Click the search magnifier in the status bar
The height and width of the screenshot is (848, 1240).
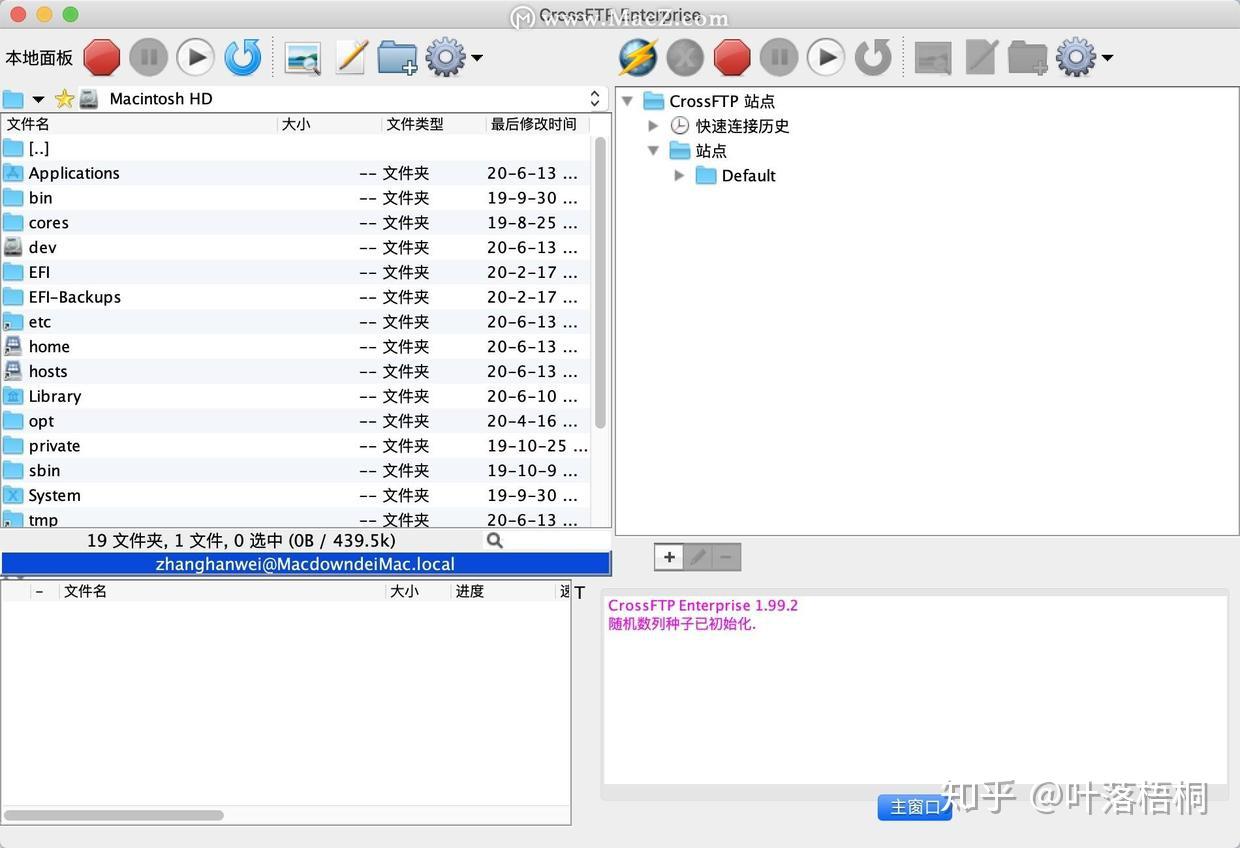click(x=494, y=540)
